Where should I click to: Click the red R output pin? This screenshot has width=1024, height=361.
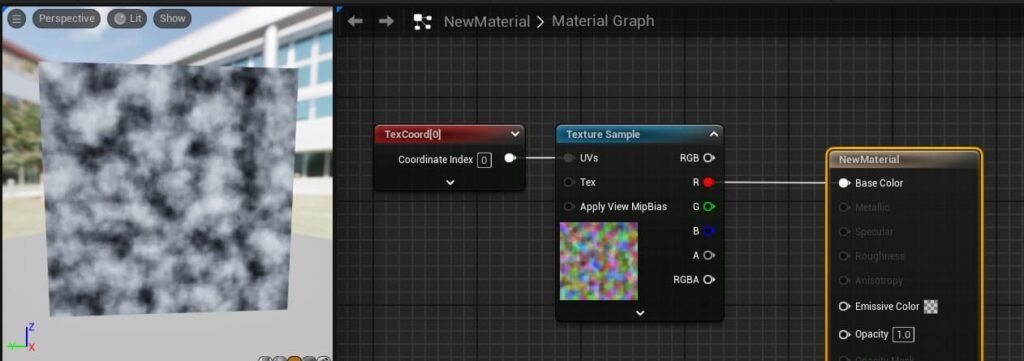(x=709, y=183)
